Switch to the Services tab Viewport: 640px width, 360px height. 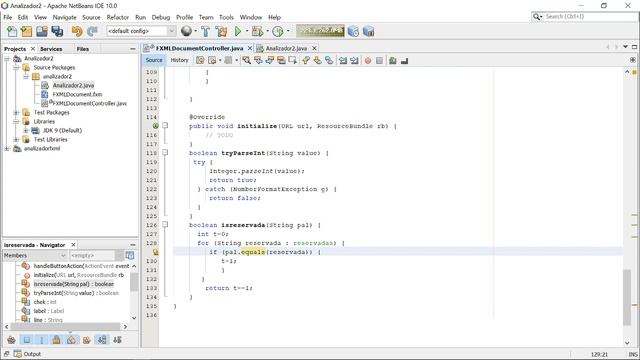click(x=51, y=49)
